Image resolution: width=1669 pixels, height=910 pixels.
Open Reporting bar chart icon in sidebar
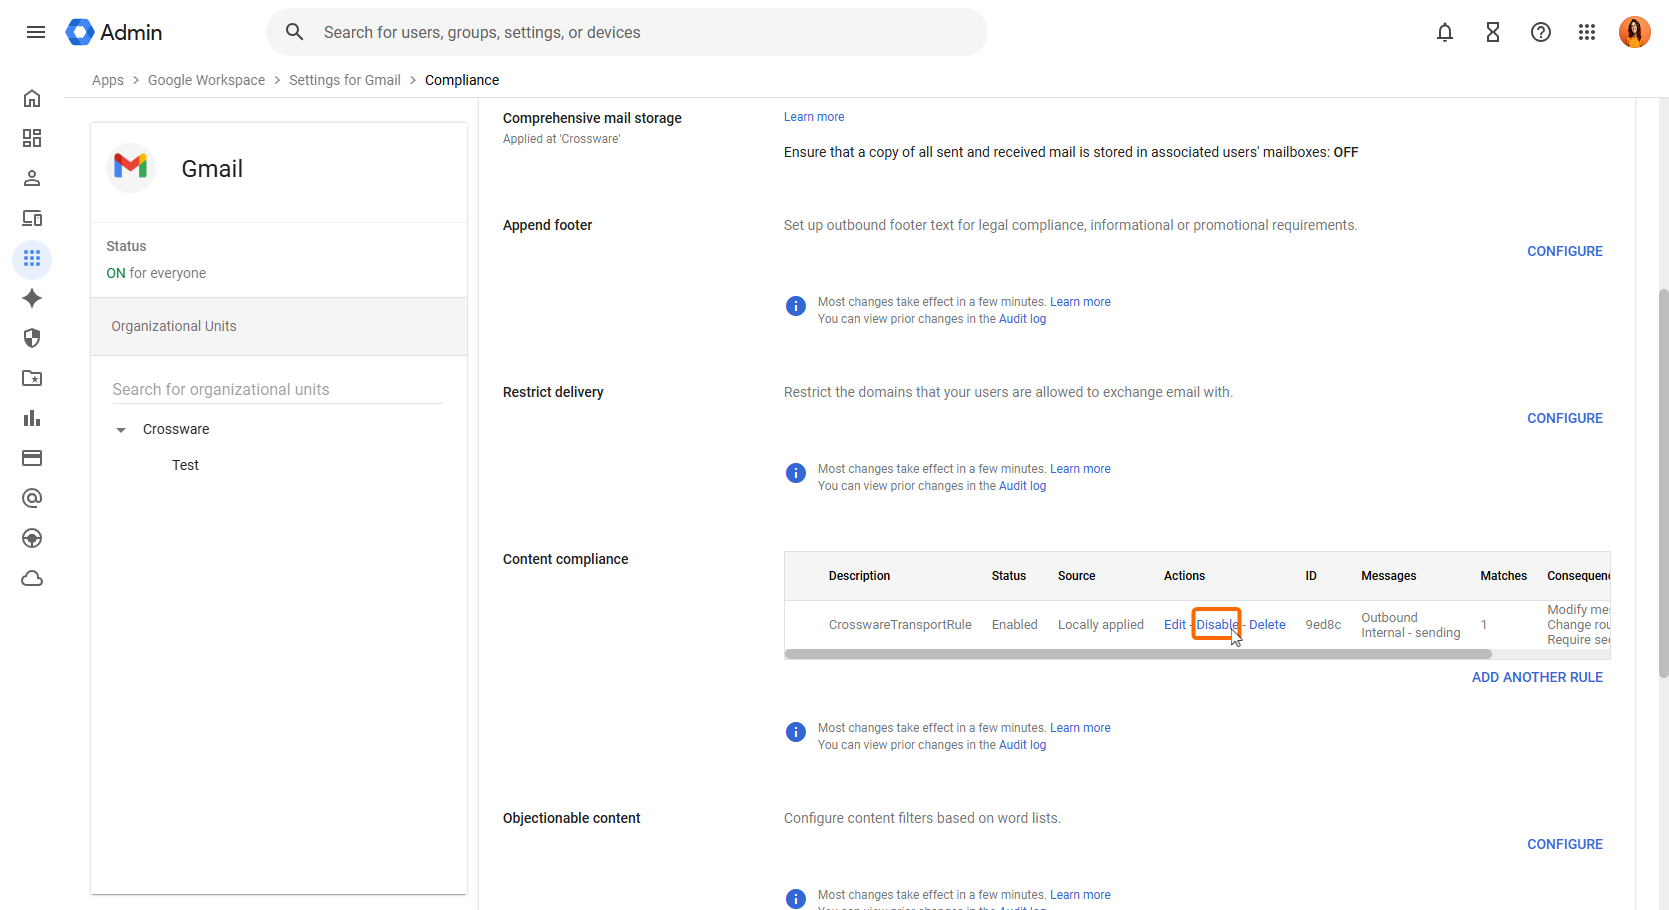[x=32, y=418]
